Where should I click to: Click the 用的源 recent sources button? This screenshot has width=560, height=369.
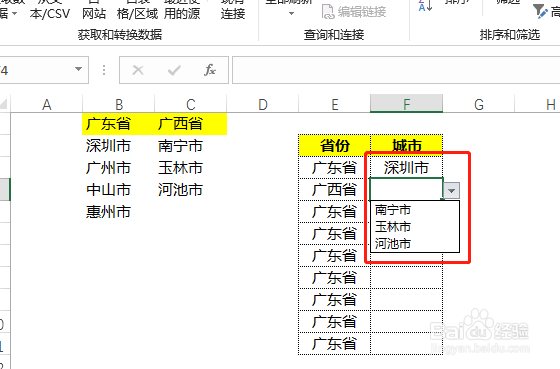(182, 10)
